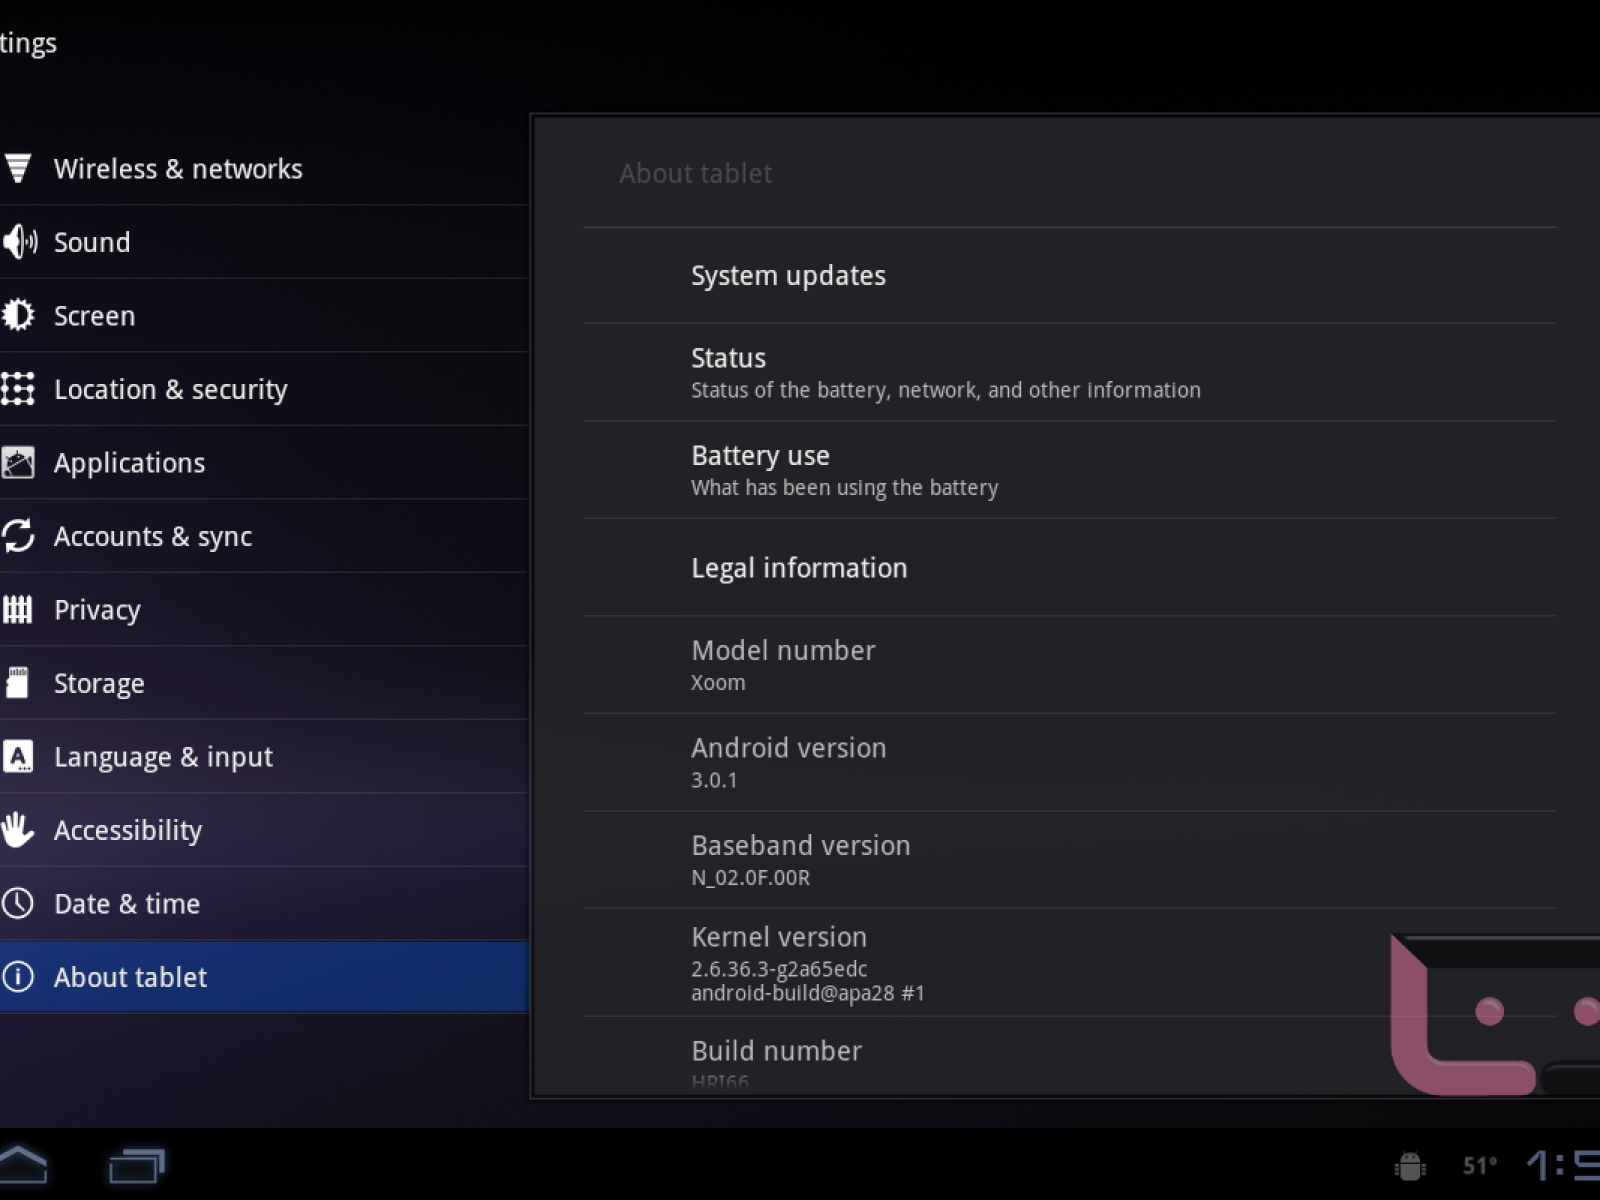
Task: Open Legal information
Action: click(799, 568)
